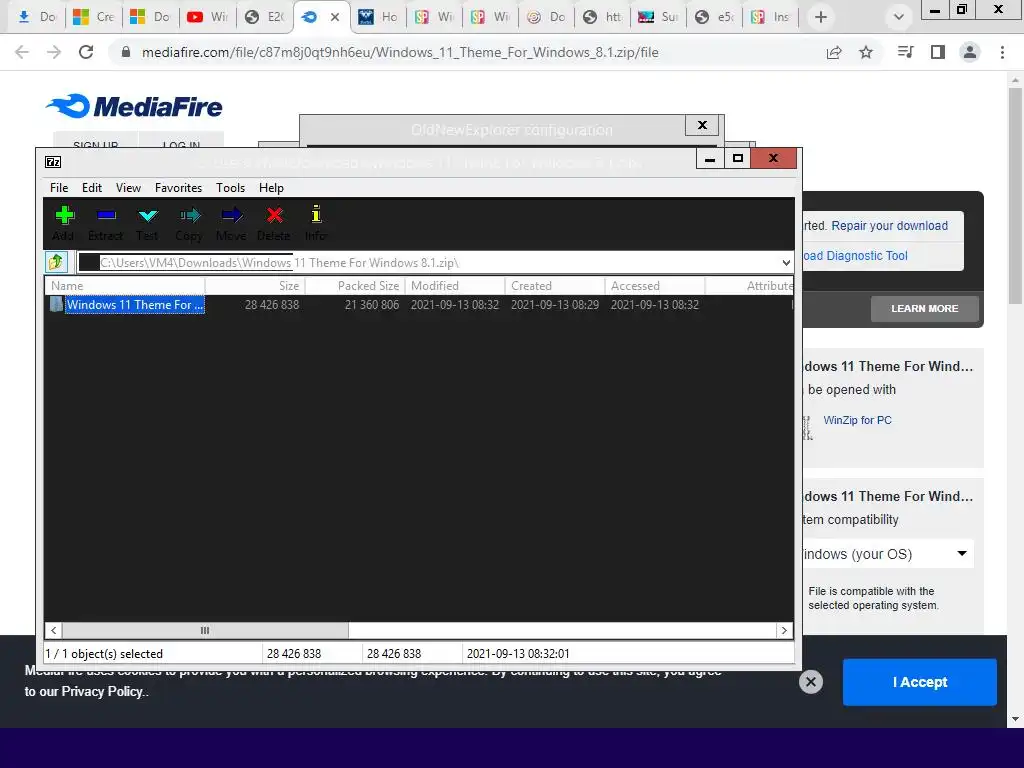Open the WinZip for PC link
Screen dimensions: 1024x768
tap(857, 420)
